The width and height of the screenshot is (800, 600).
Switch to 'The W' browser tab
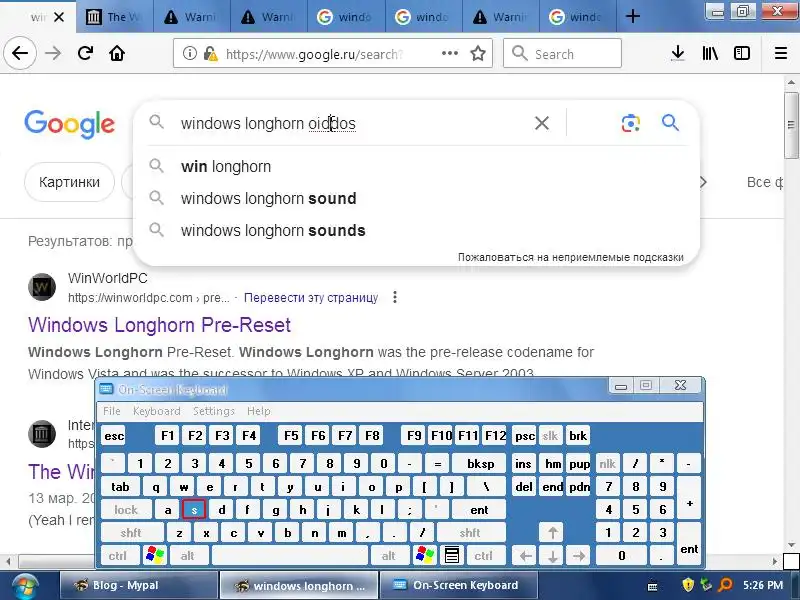115,17
